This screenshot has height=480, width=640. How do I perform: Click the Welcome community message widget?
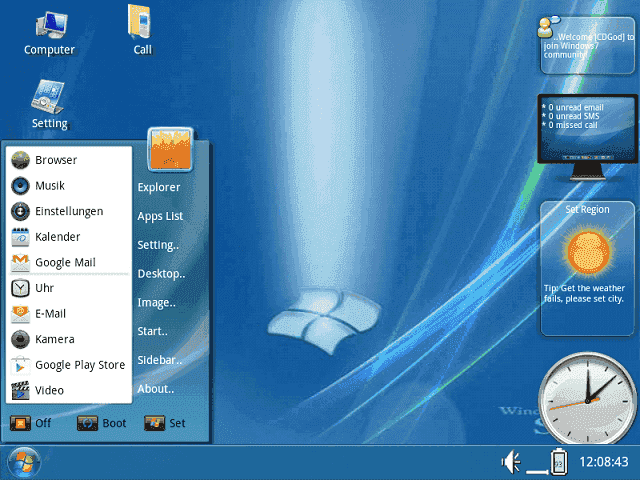pyautogui.click(x=588, y=45)
